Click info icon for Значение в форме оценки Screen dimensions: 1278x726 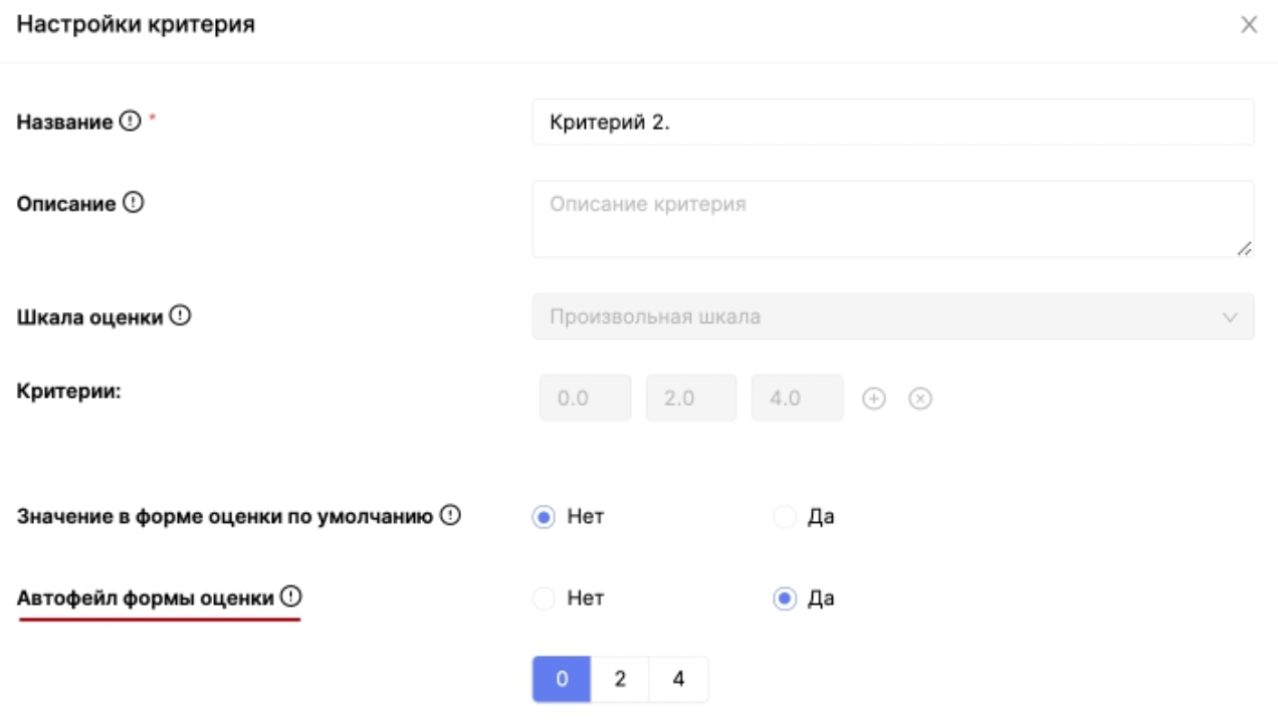pos(450,517)
